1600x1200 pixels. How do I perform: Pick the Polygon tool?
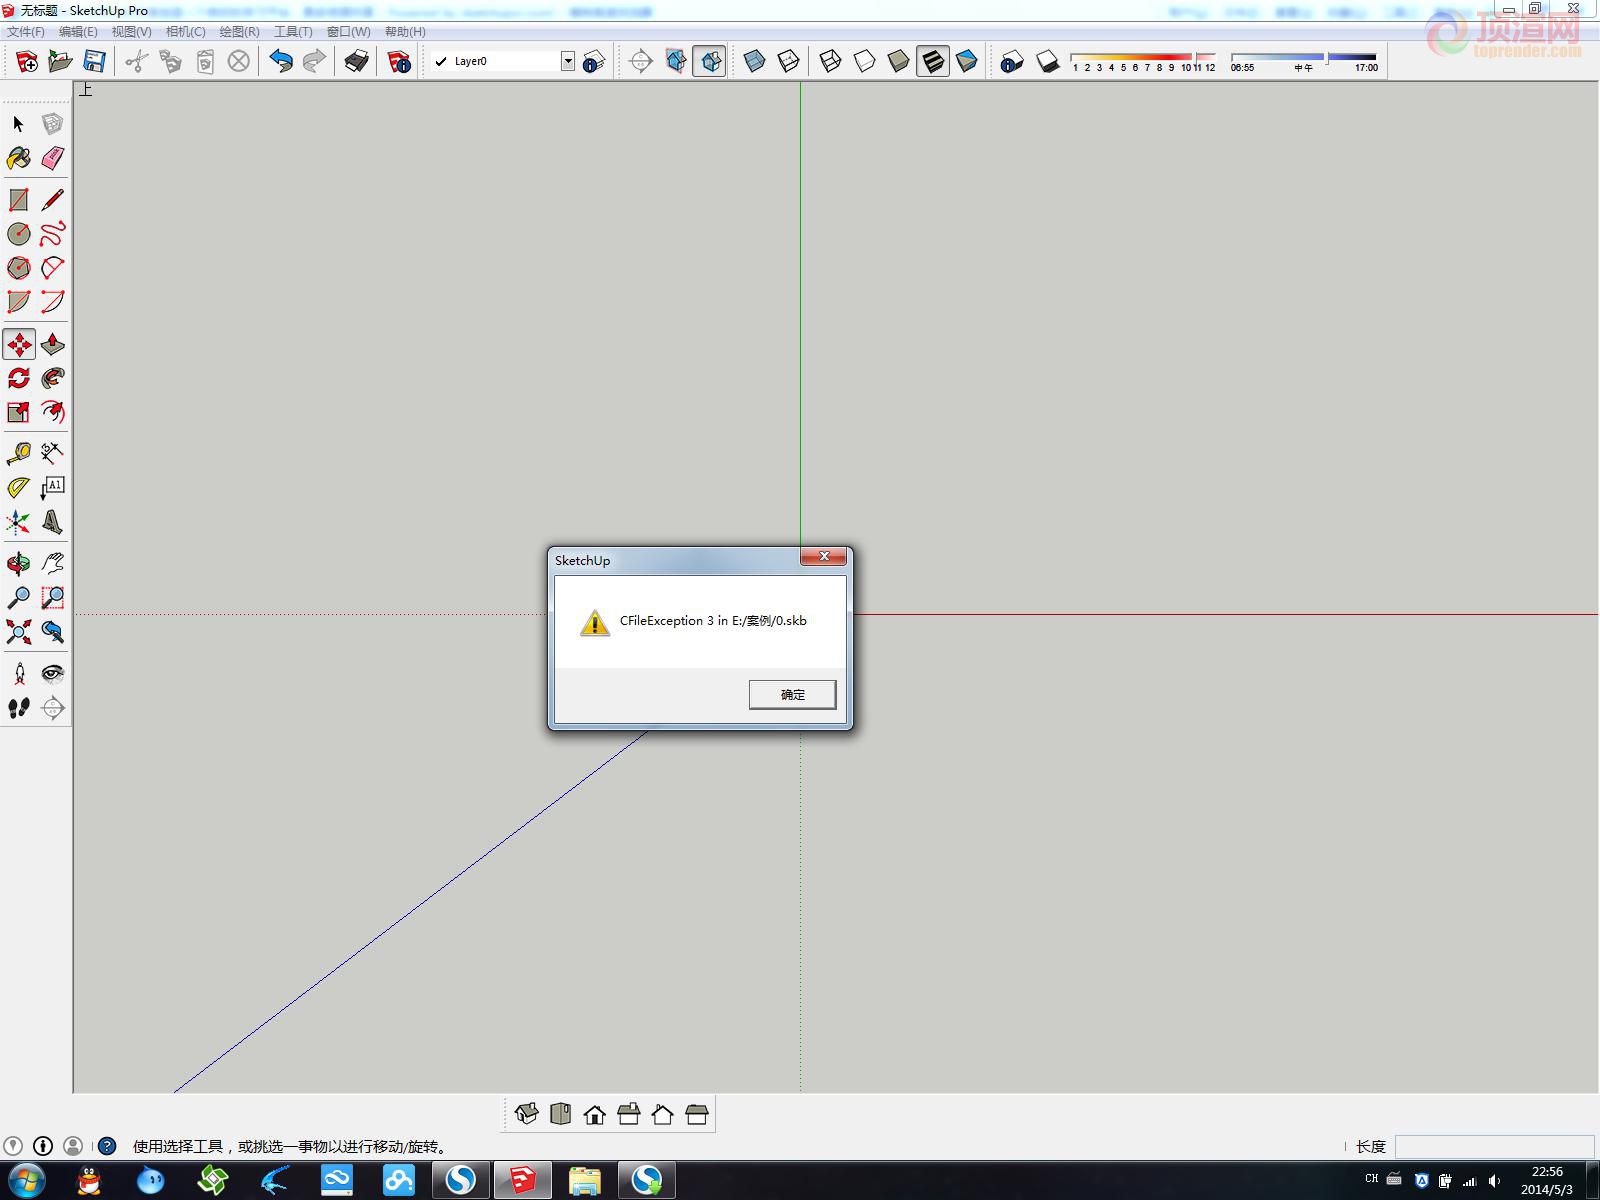point(18,268)
